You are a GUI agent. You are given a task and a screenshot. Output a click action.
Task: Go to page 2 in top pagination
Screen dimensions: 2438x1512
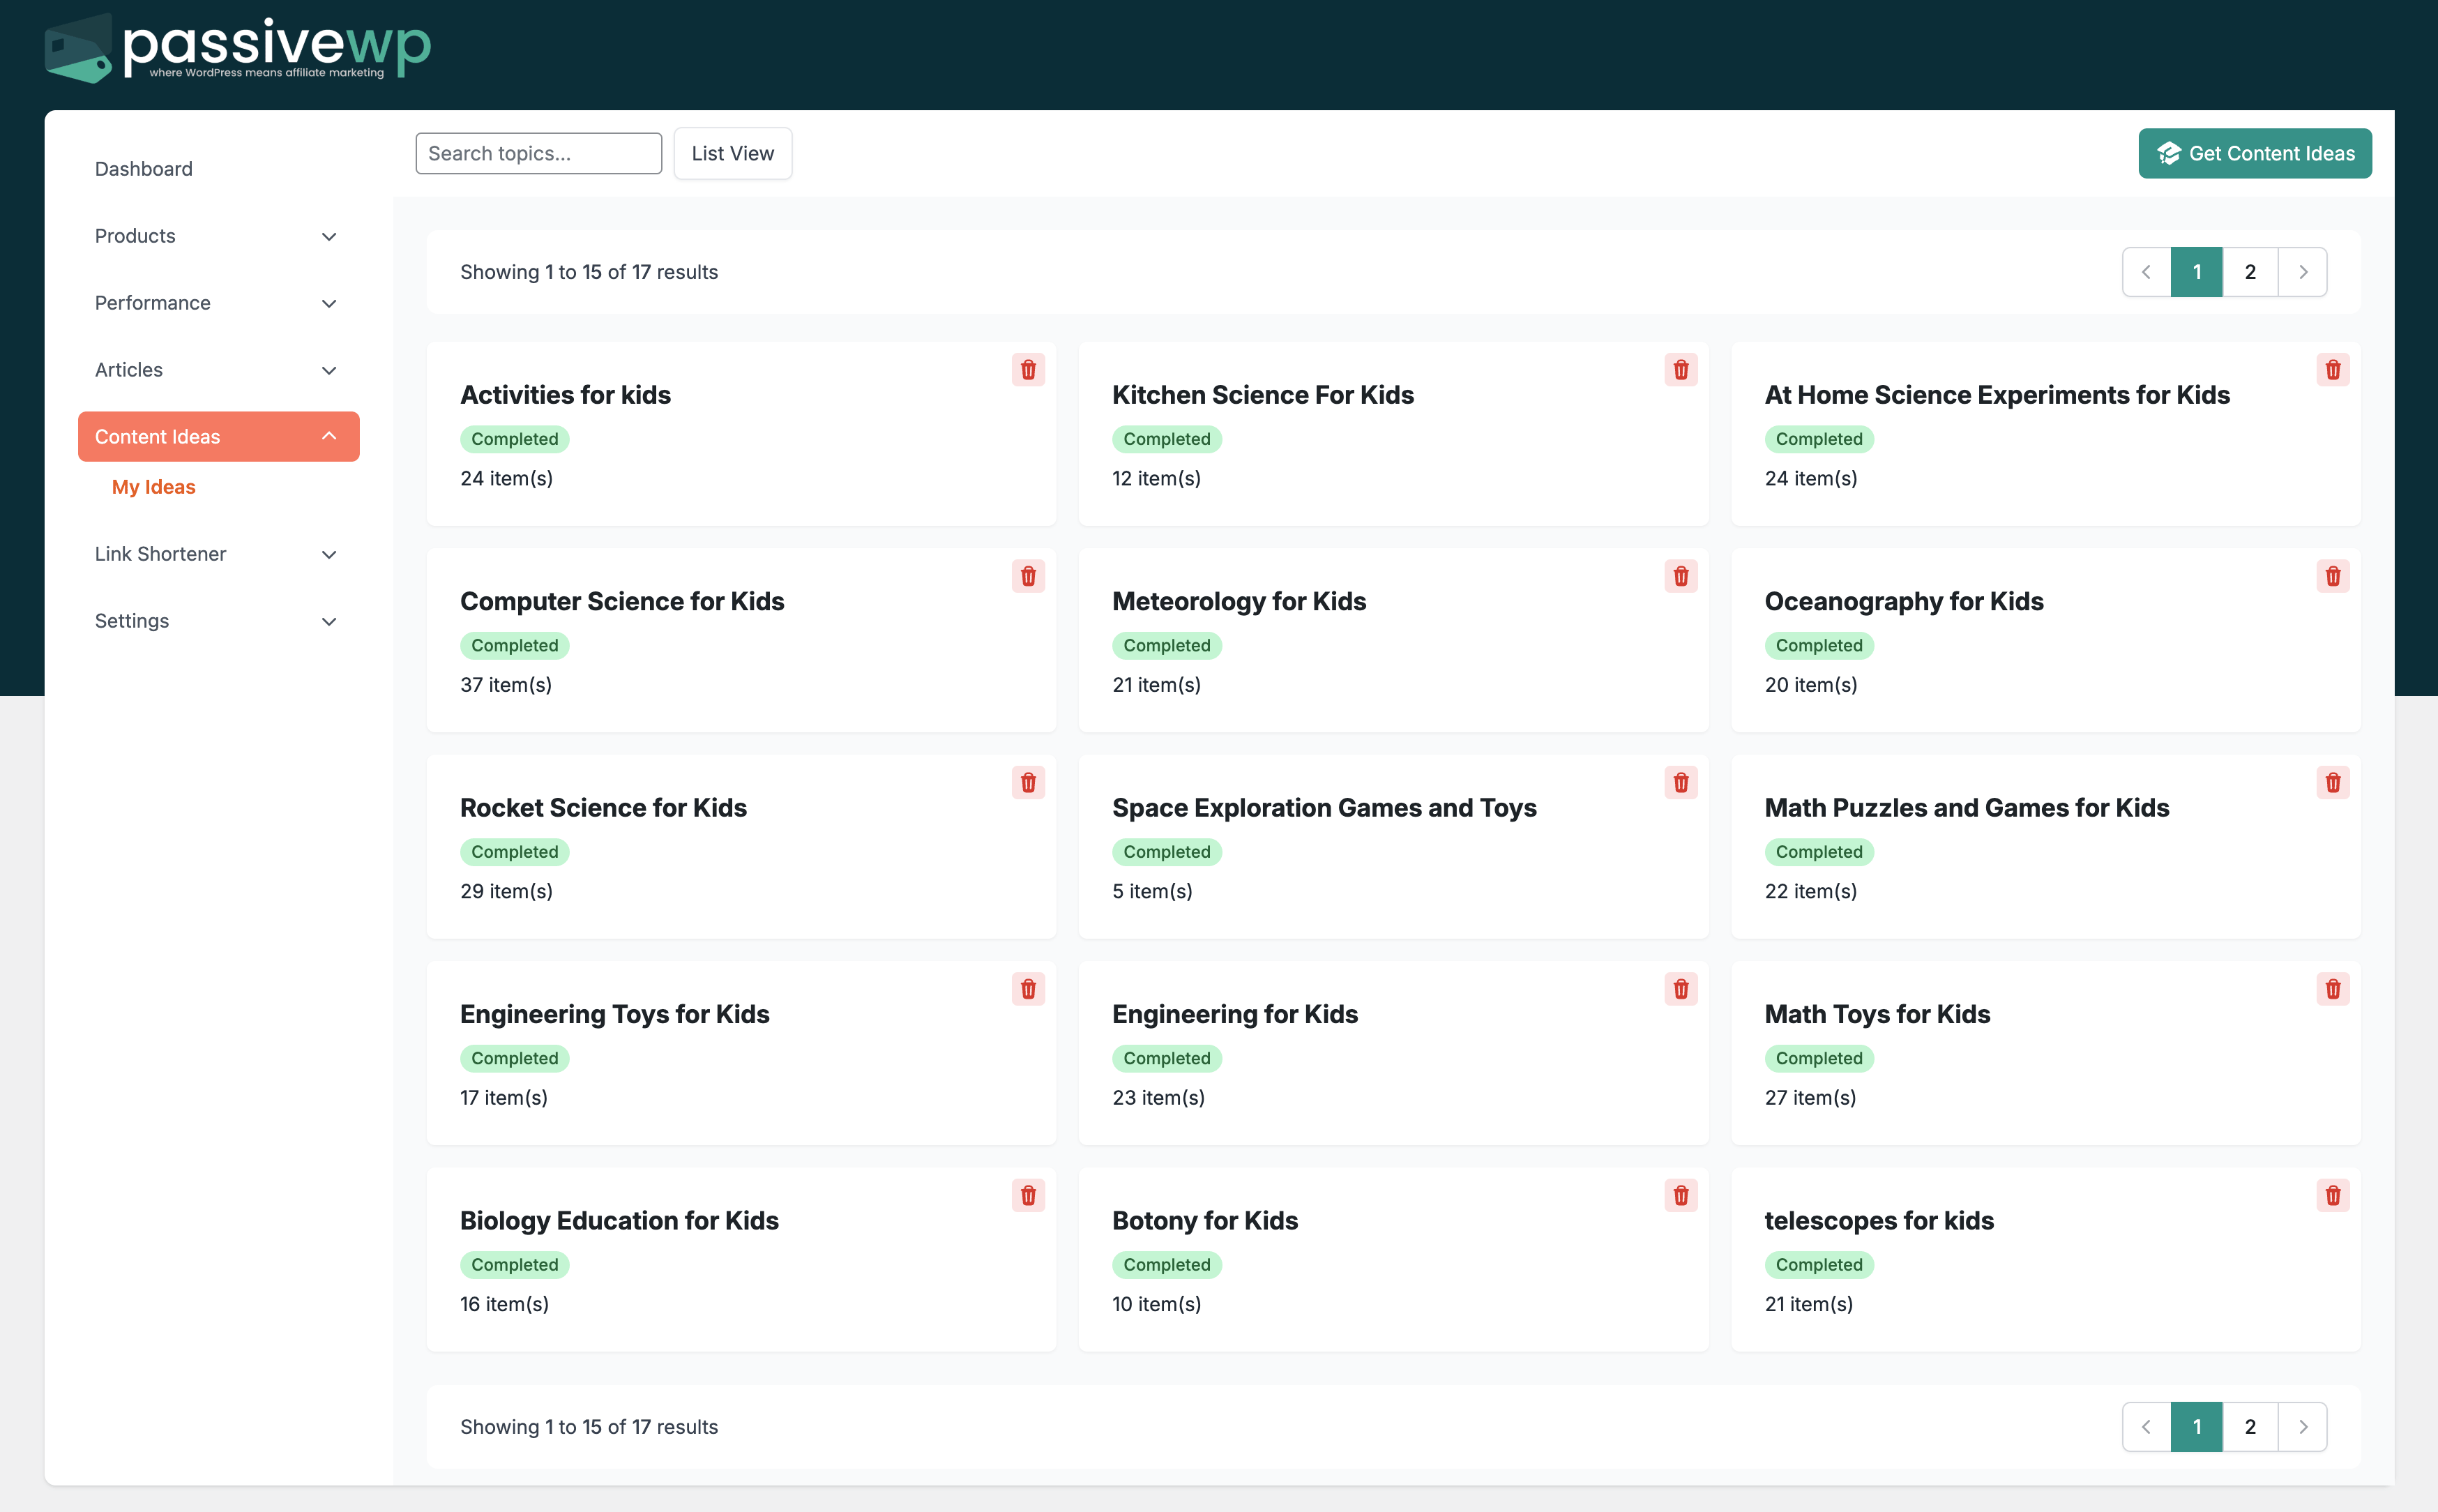click(x=2249, y=272)
